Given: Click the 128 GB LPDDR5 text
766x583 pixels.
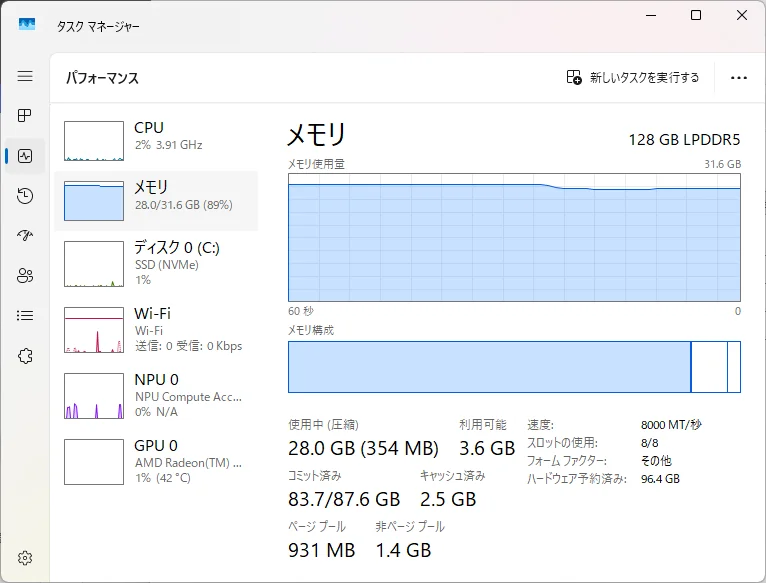Looking at the screenshot, I should 684,140.
